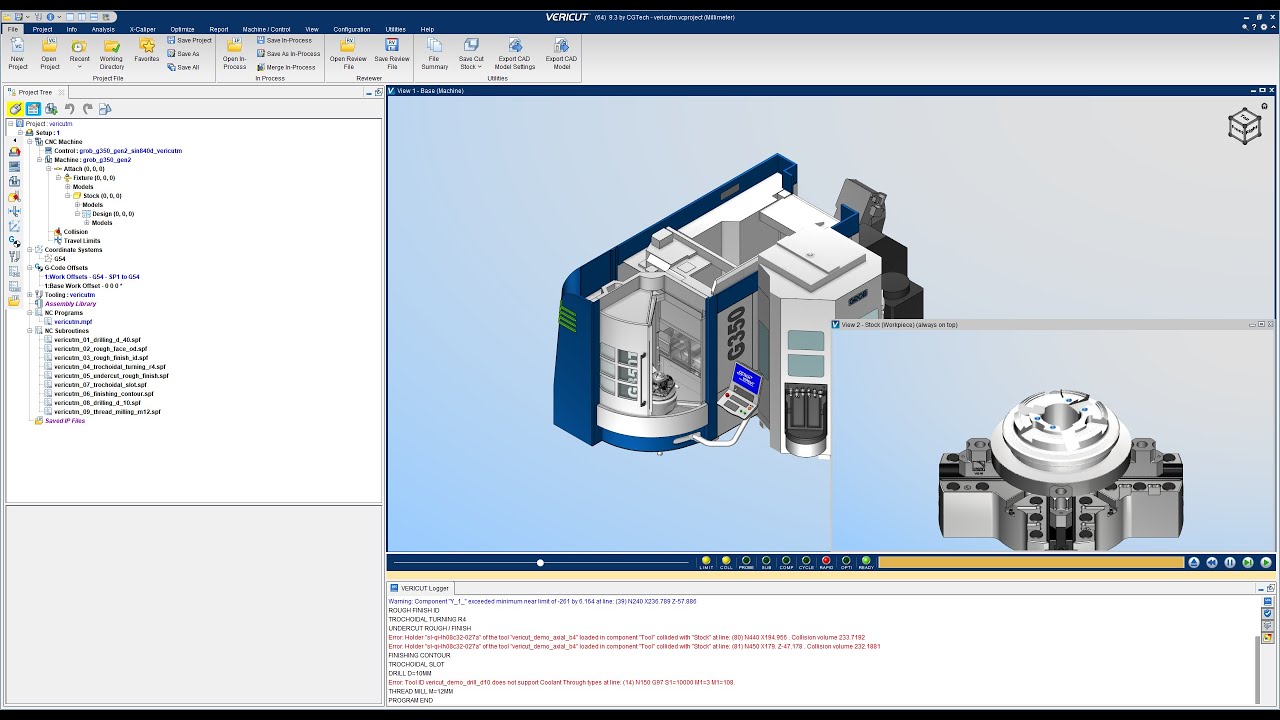Collapse the Coordinate Systems node

(29, 250)
